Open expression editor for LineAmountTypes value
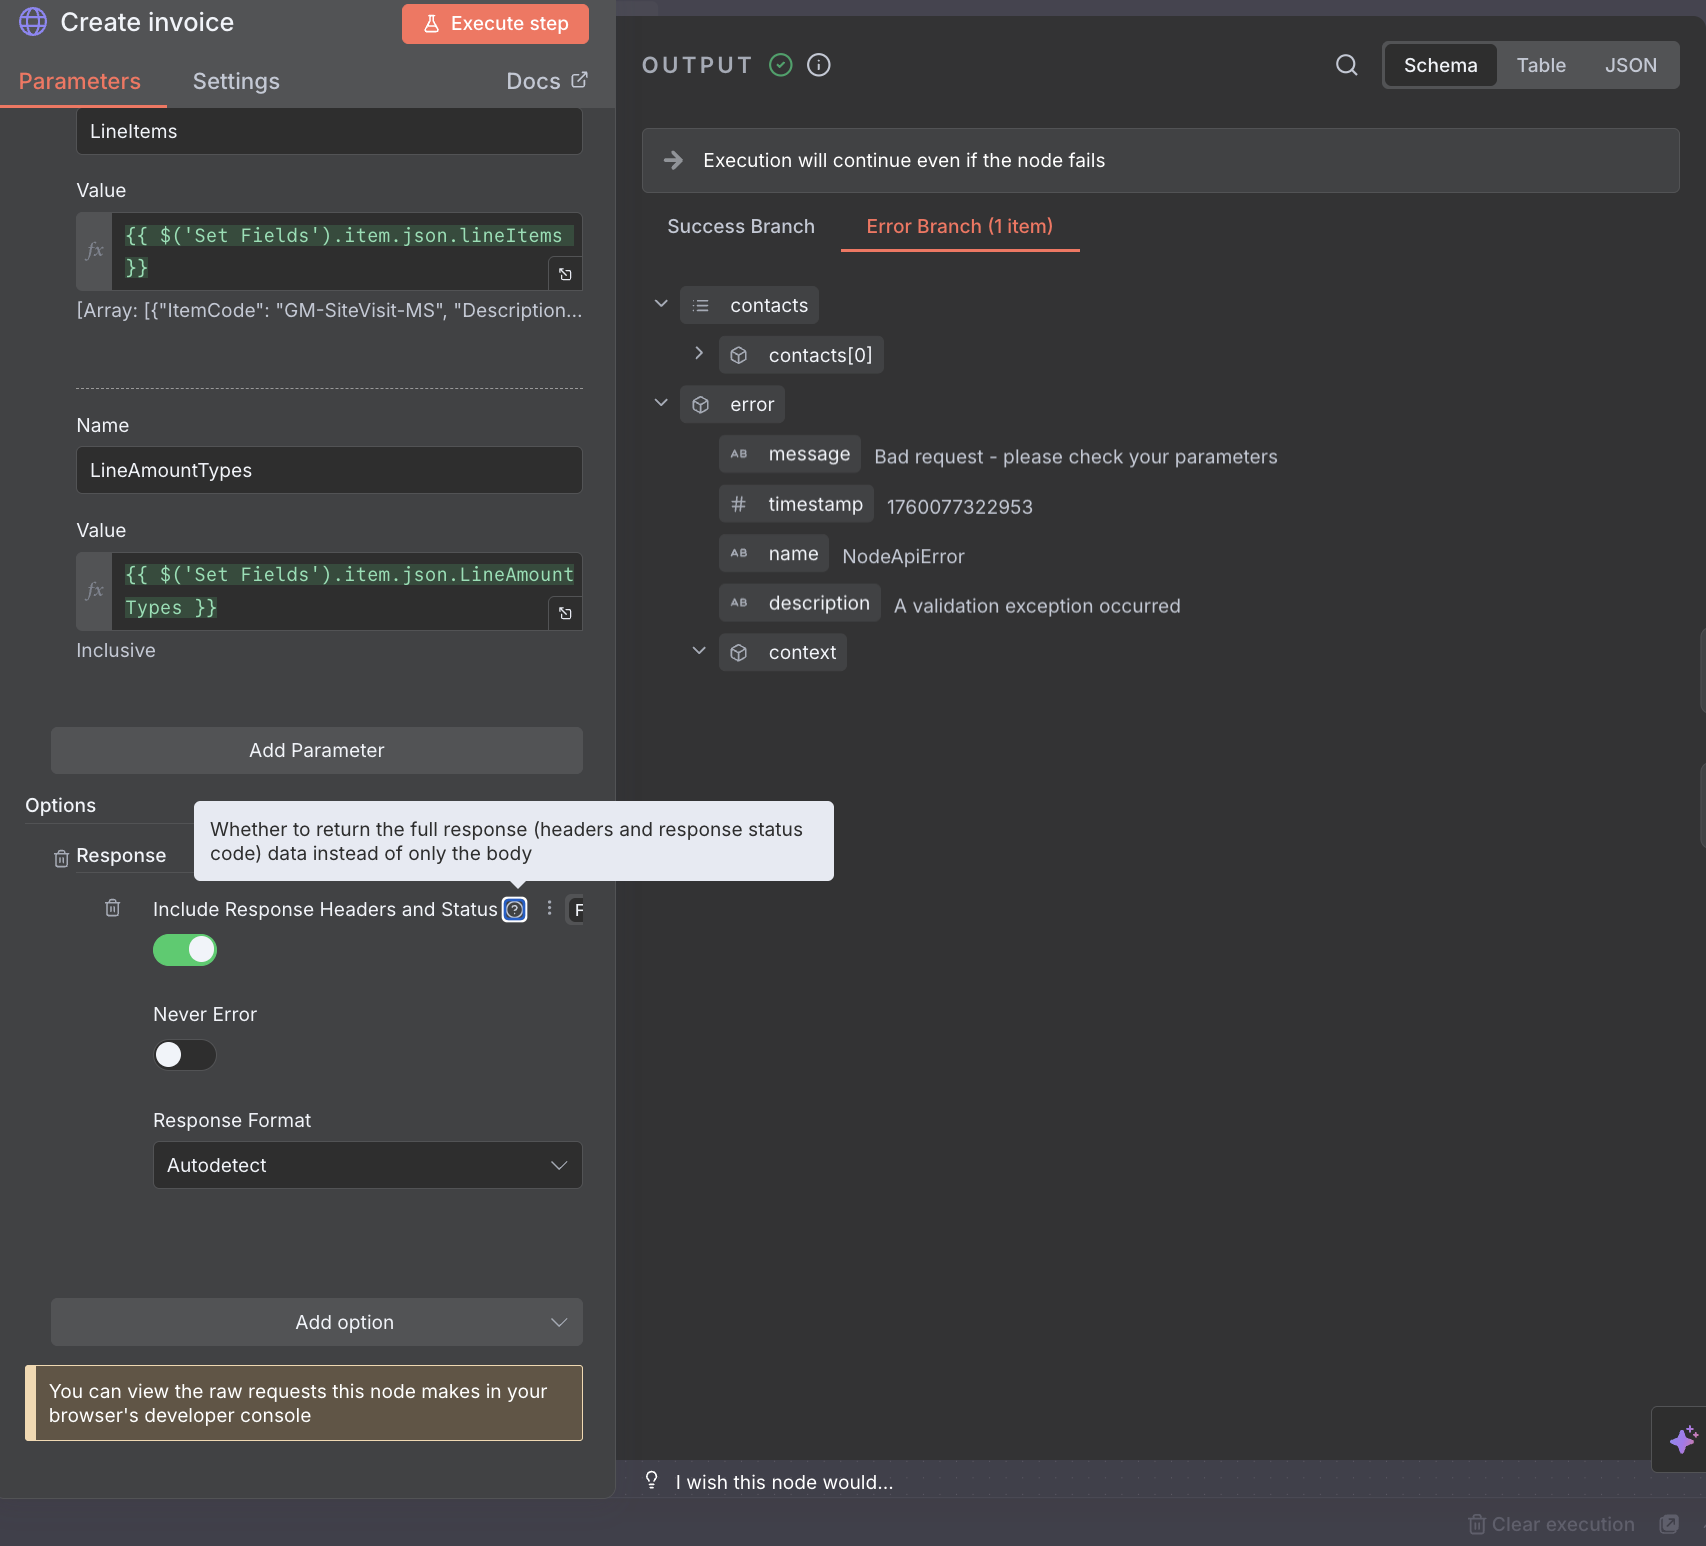 click(565, 613)
